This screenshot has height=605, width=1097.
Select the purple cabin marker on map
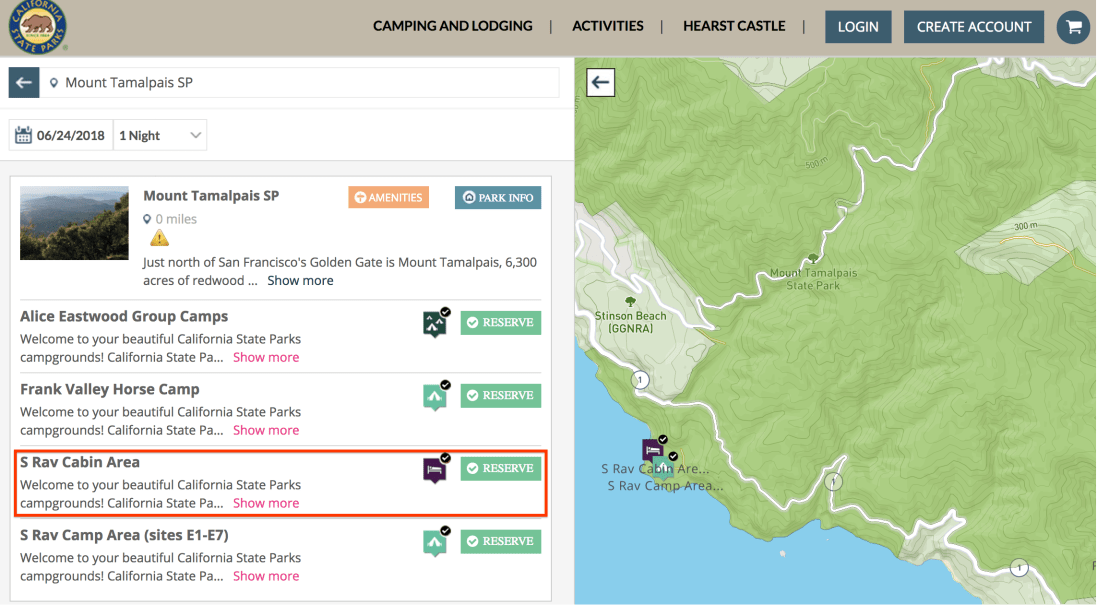tap(652, 449)
